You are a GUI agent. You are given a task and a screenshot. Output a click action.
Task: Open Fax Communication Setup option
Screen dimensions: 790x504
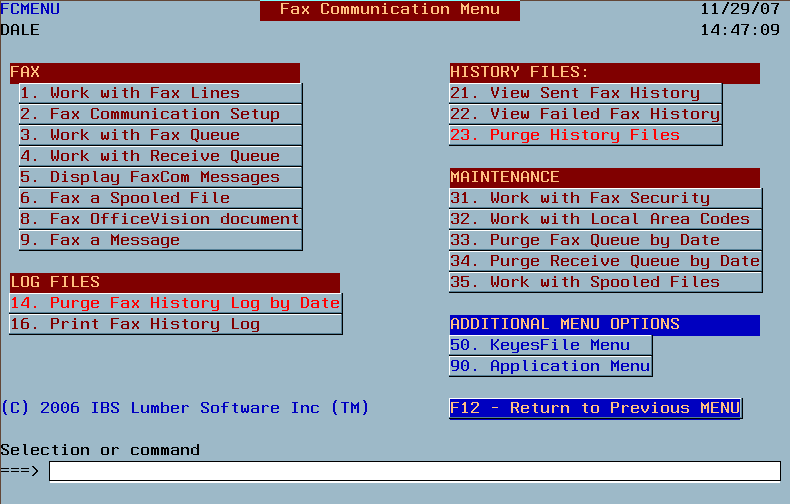click(x=161, y=114)
